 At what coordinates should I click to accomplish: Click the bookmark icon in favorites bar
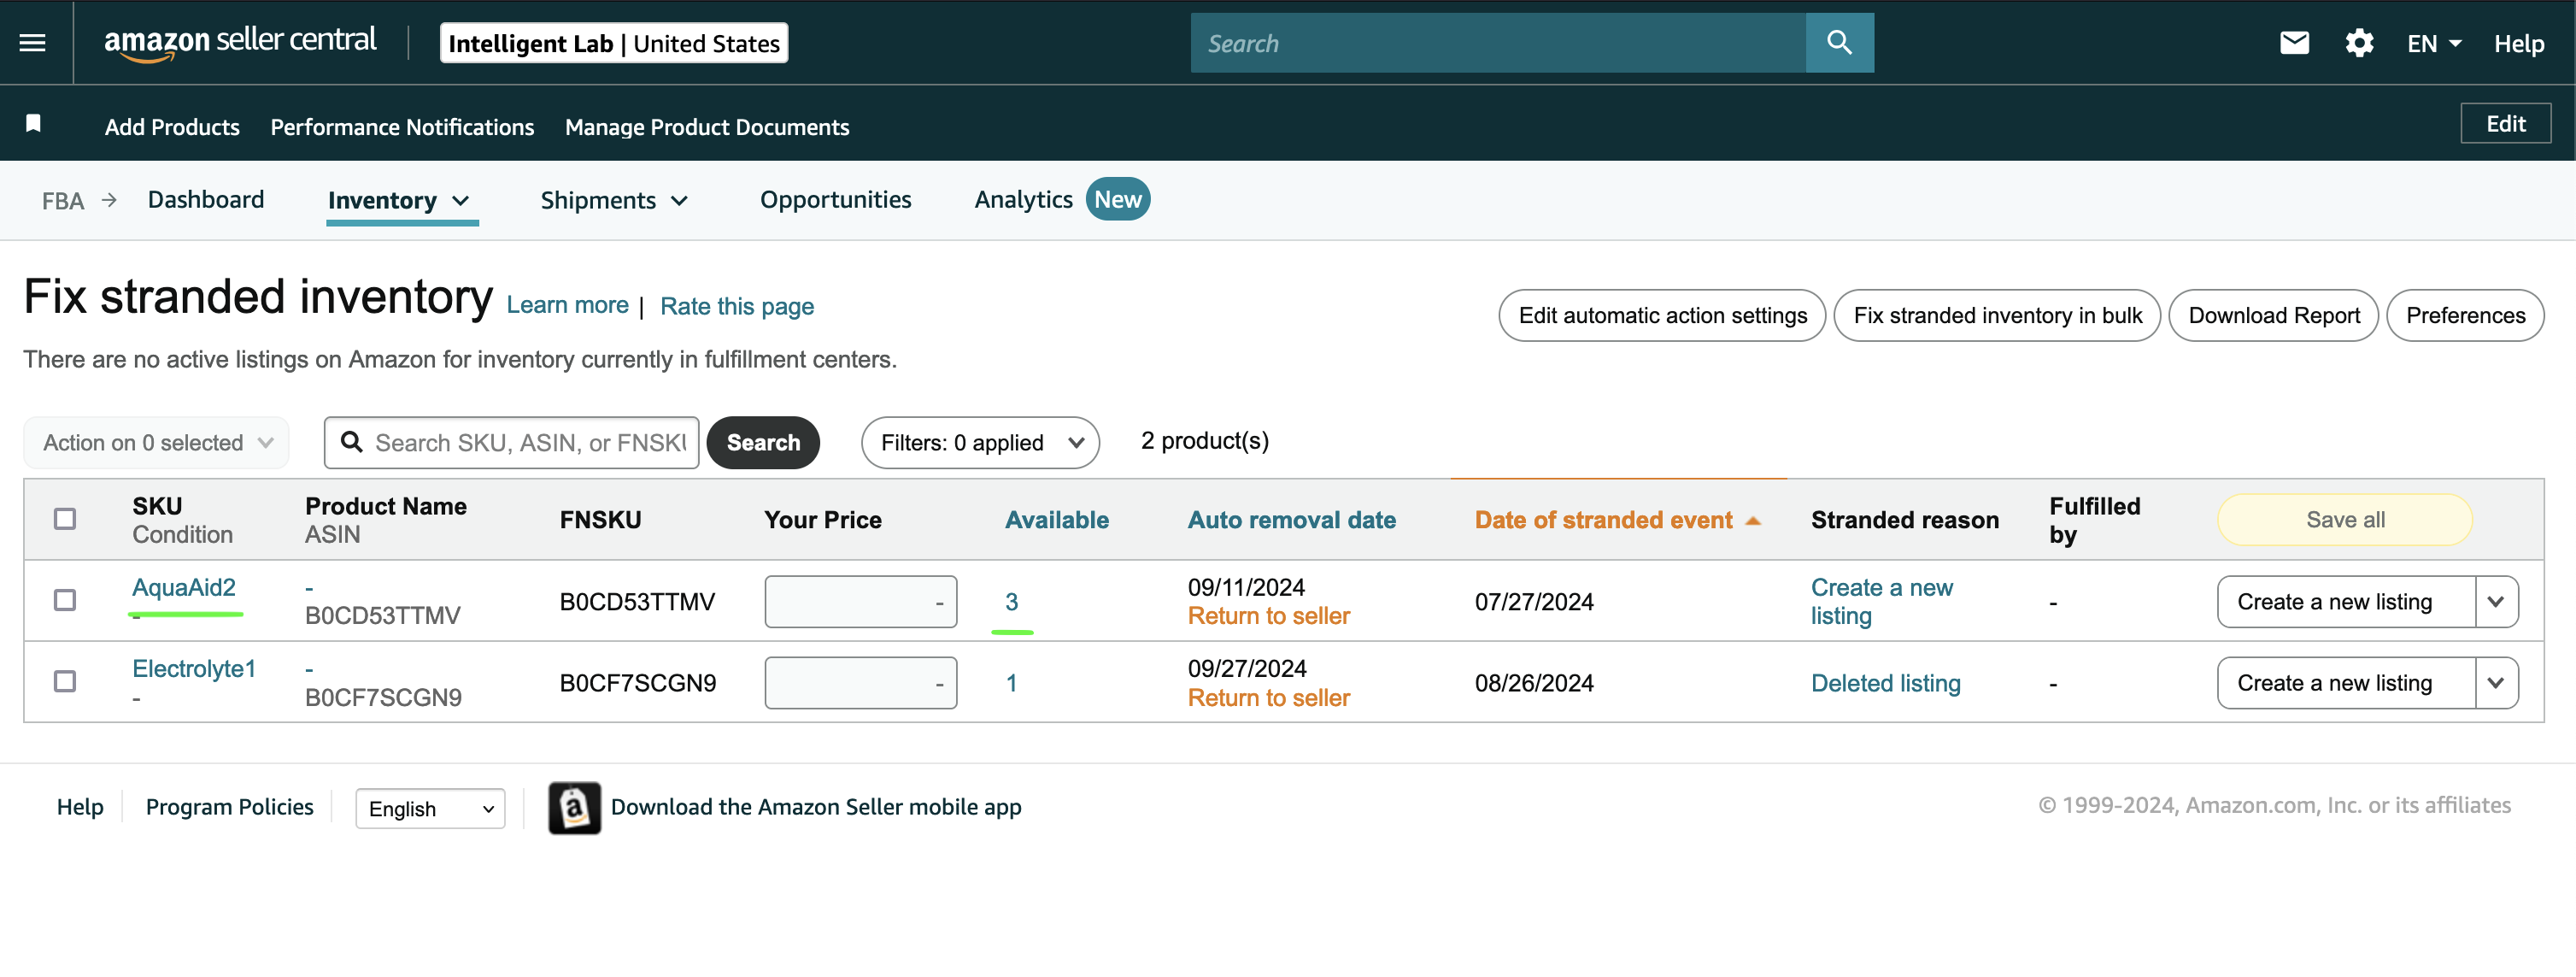click(x=33, y=123)
